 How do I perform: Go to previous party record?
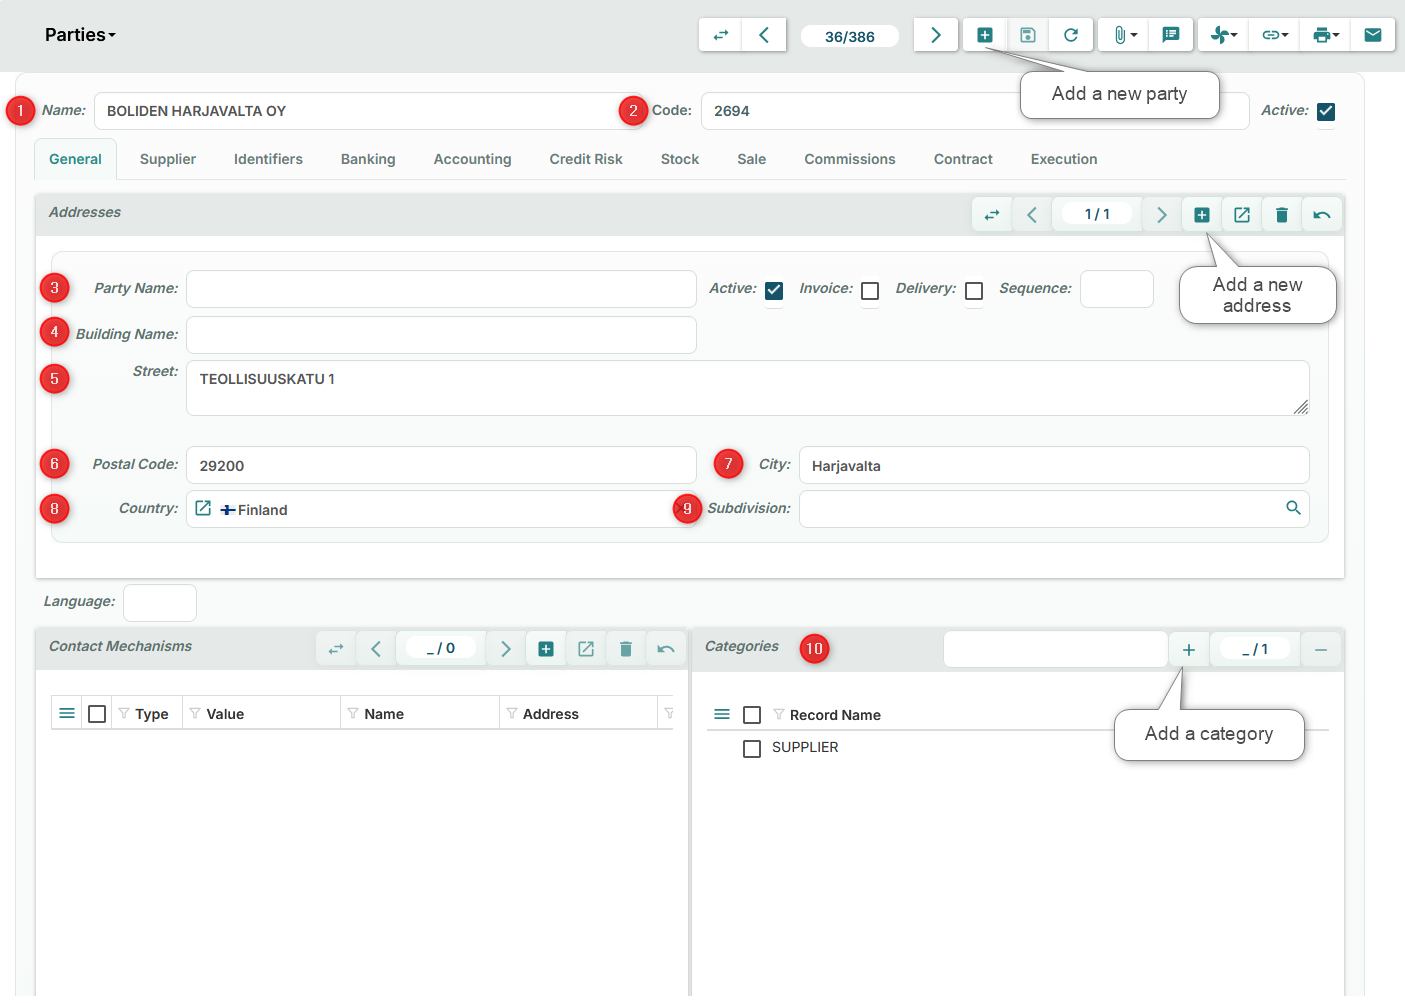tap(764, 35)
